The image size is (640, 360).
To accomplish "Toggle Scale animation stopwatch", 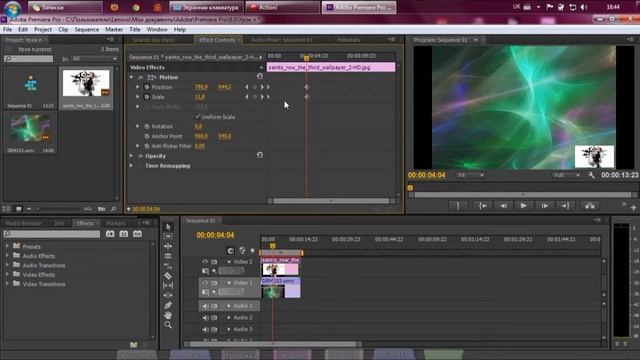I will tap(147, 97).
